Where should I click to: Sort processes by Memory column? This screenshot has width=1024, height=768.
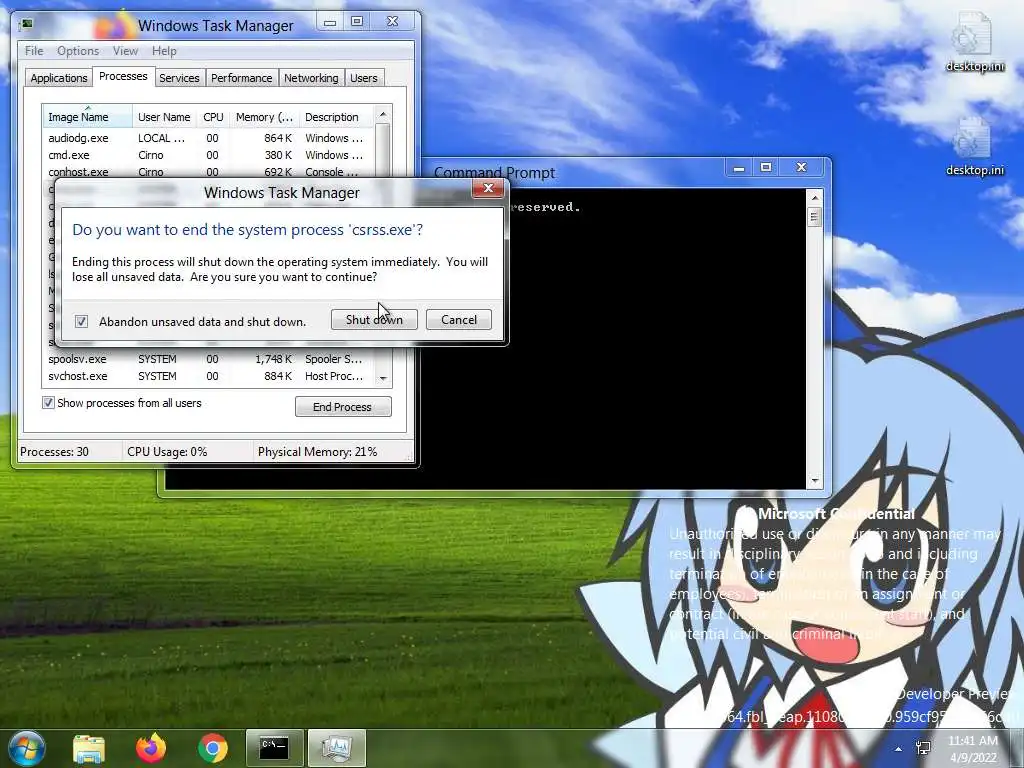pos(264,117)
